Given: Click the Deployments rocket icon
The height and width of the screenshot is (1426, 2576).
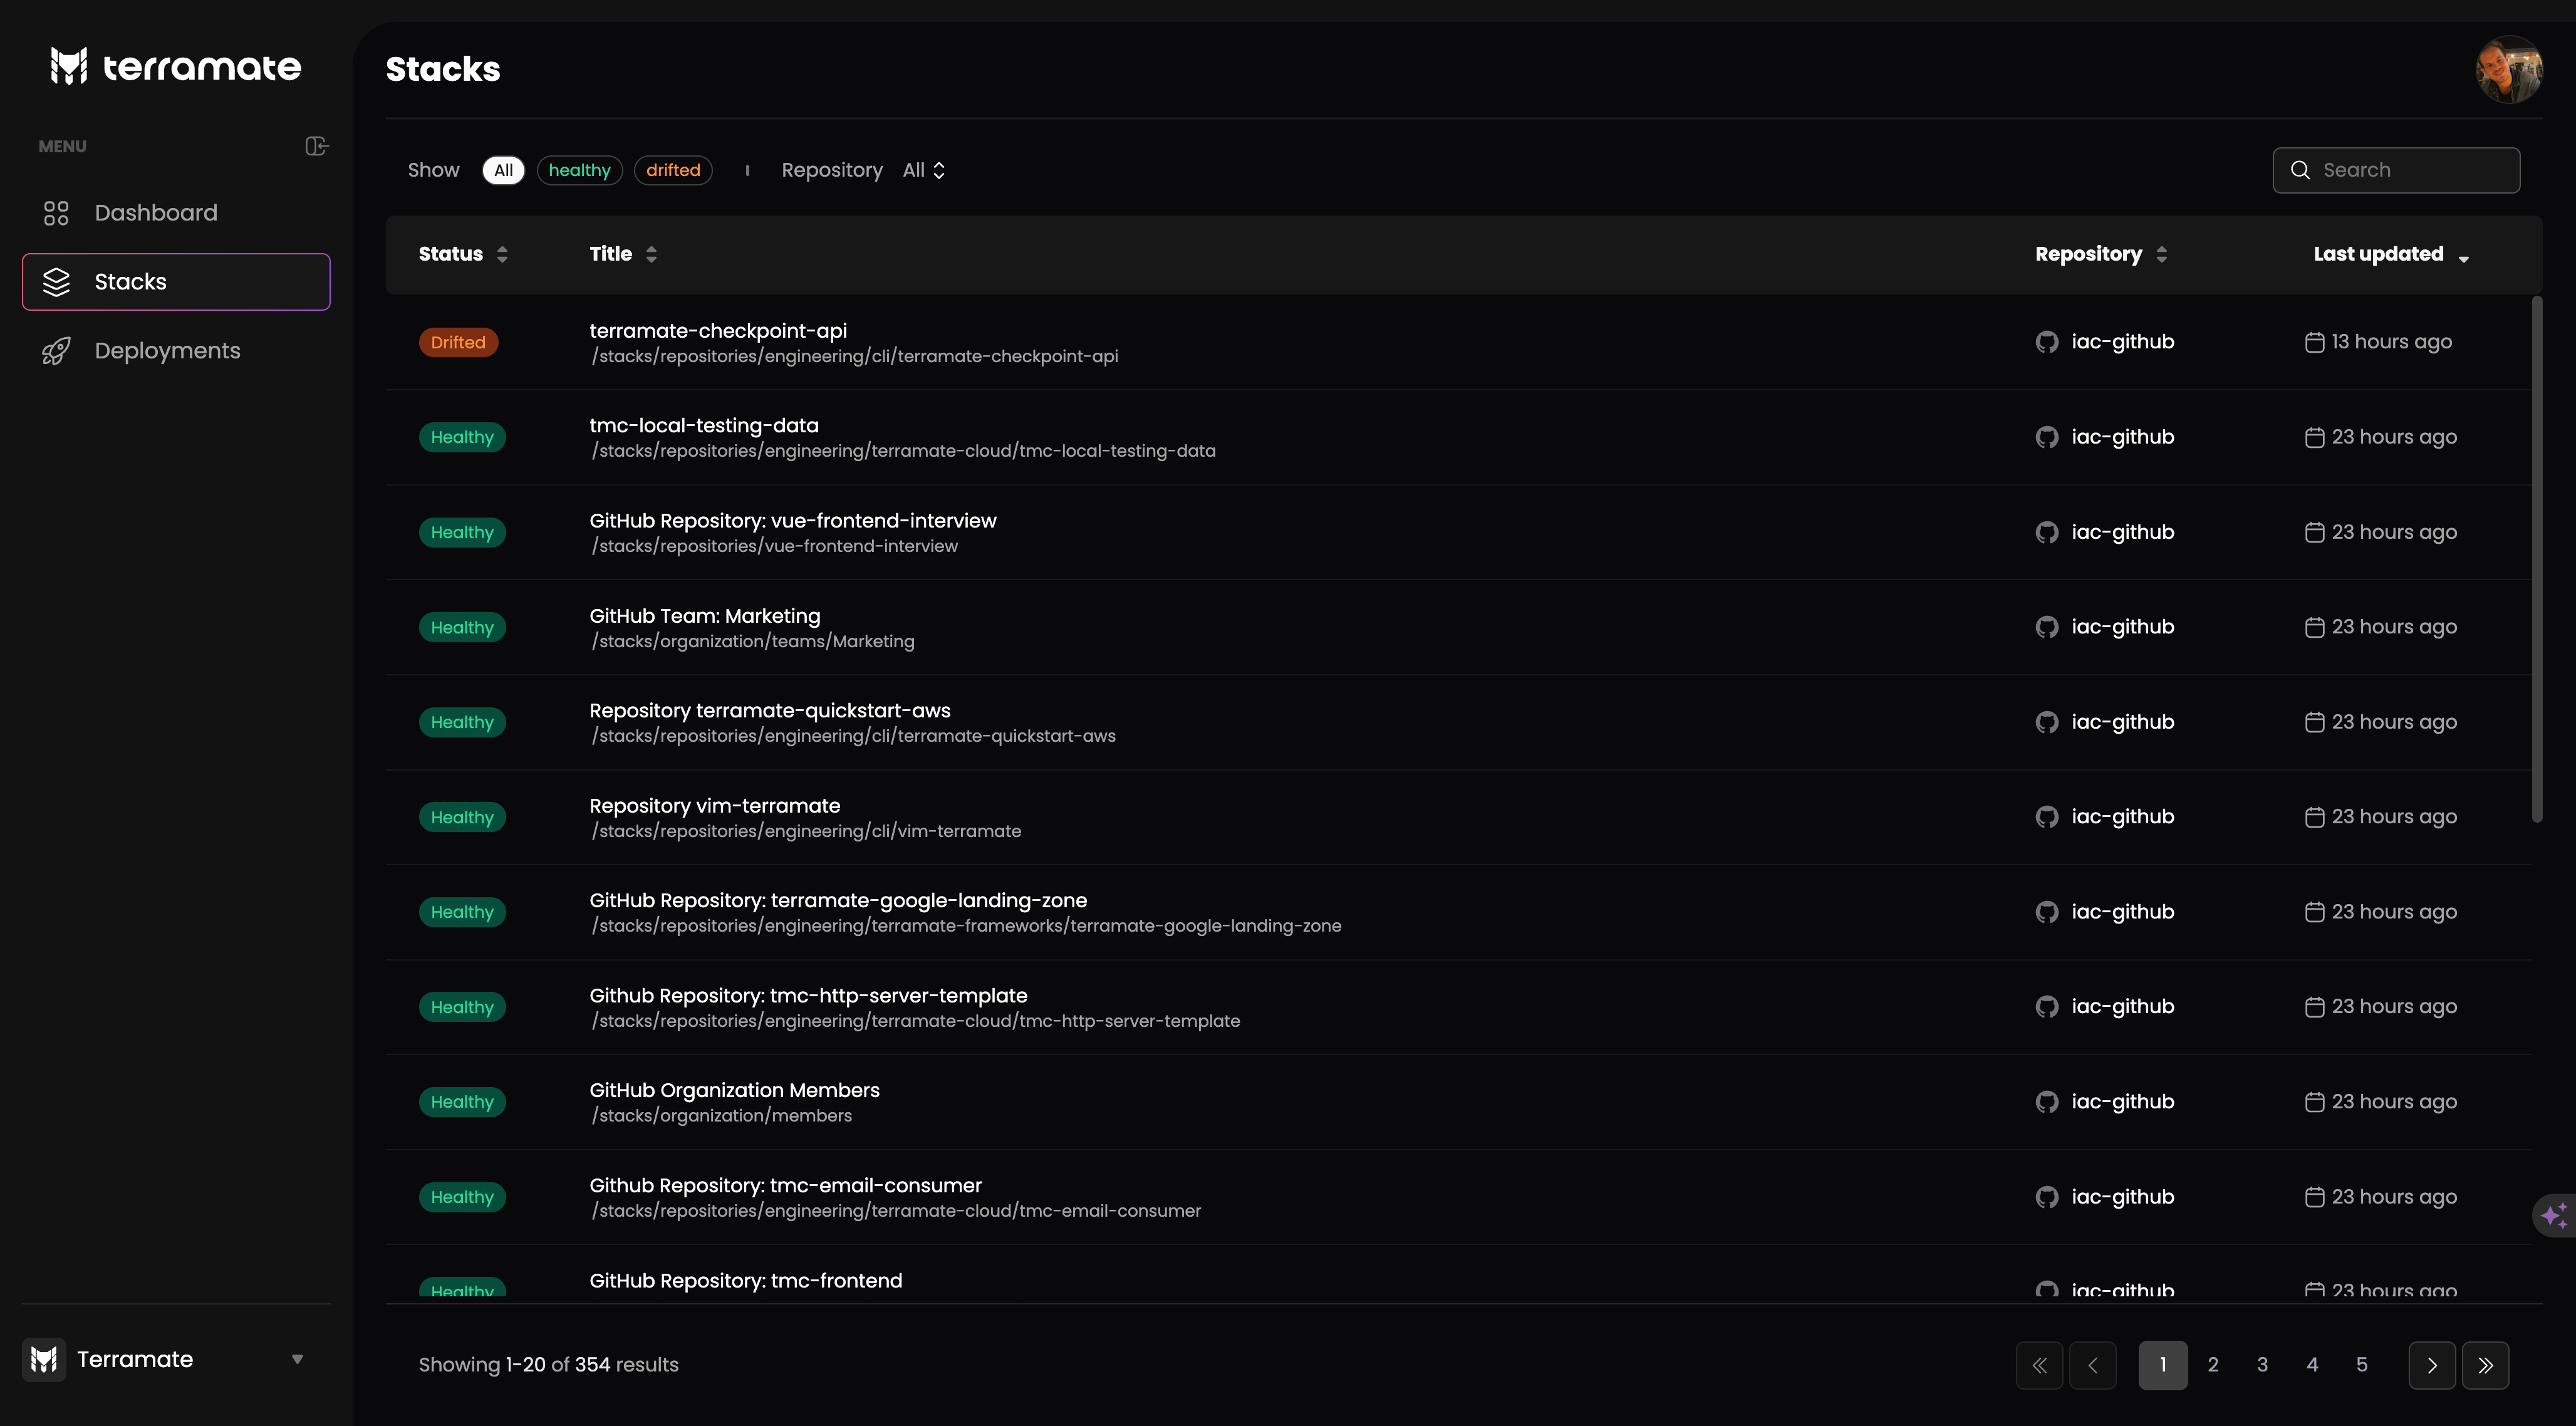Looking at the screenshot, I should click(56, 351).
